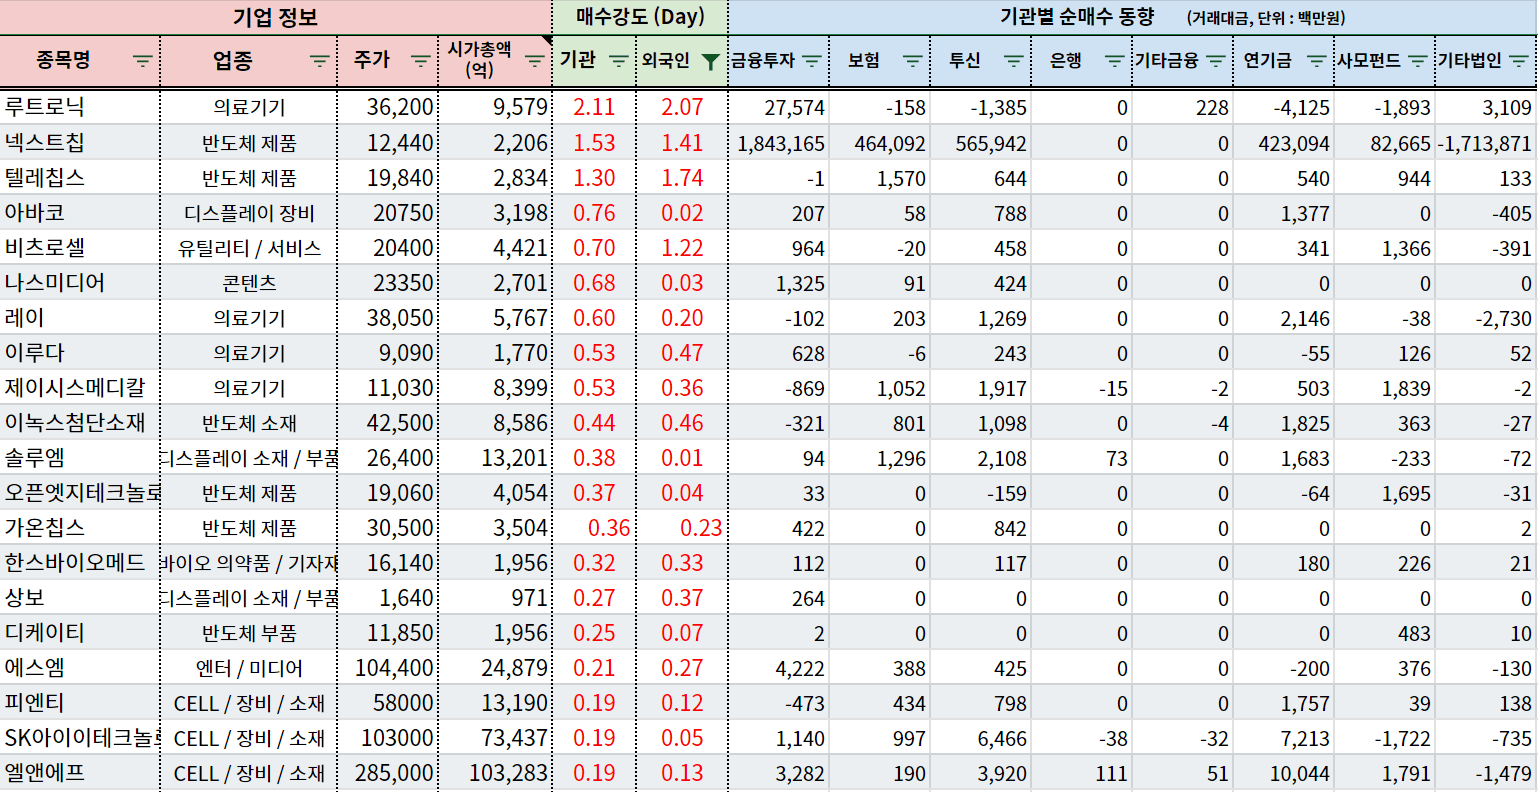Select the market cap cell 9,579

[x=495, y=107]
